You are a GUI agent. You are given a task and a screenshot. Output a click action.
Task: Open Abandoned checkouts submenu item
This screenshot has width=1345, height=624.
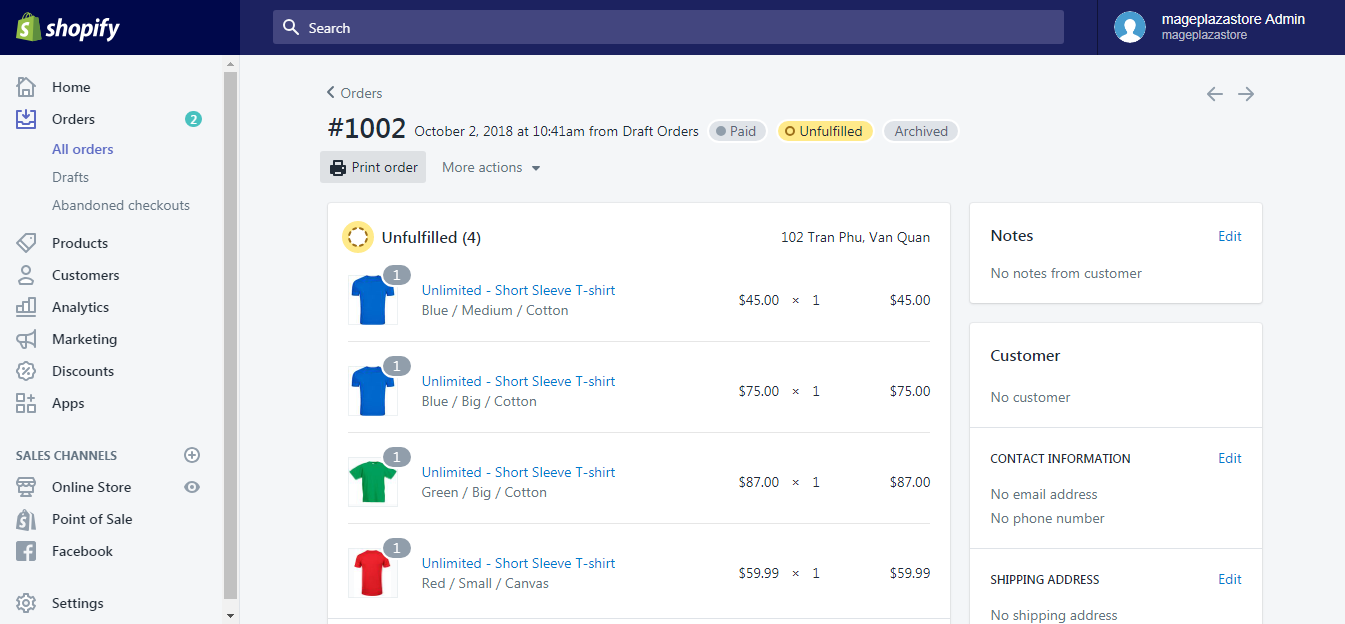(x=121, y=205)
